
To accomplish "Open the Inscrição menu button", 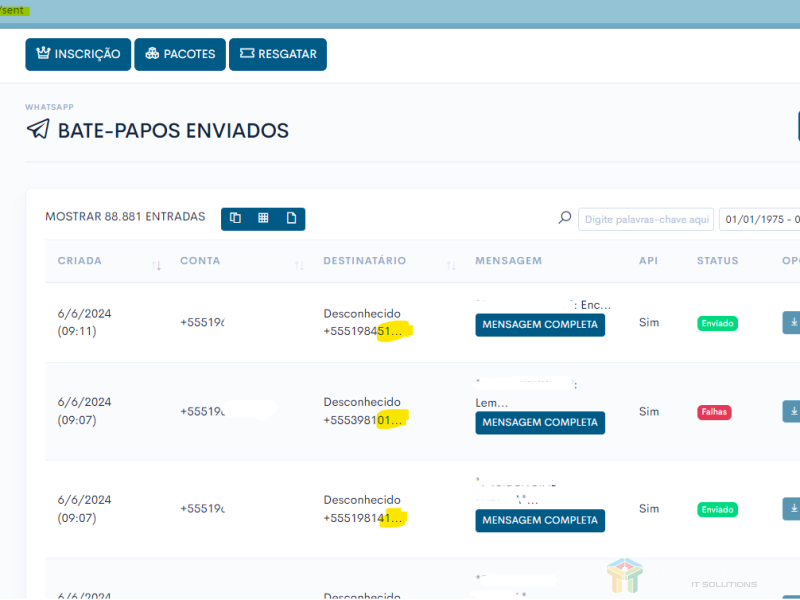I will (79, 54).
